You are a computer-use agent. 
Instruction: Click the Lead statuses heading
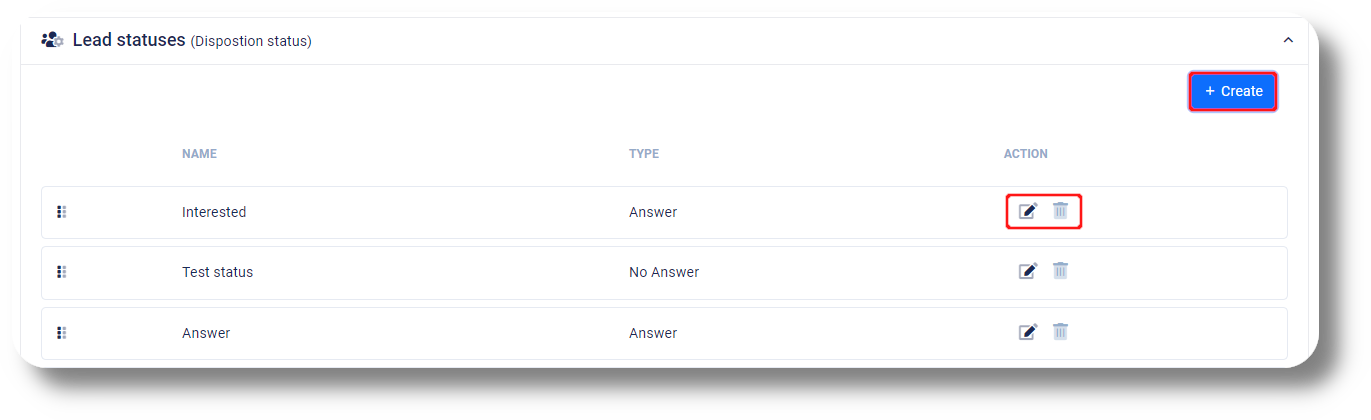pos(129,40)
